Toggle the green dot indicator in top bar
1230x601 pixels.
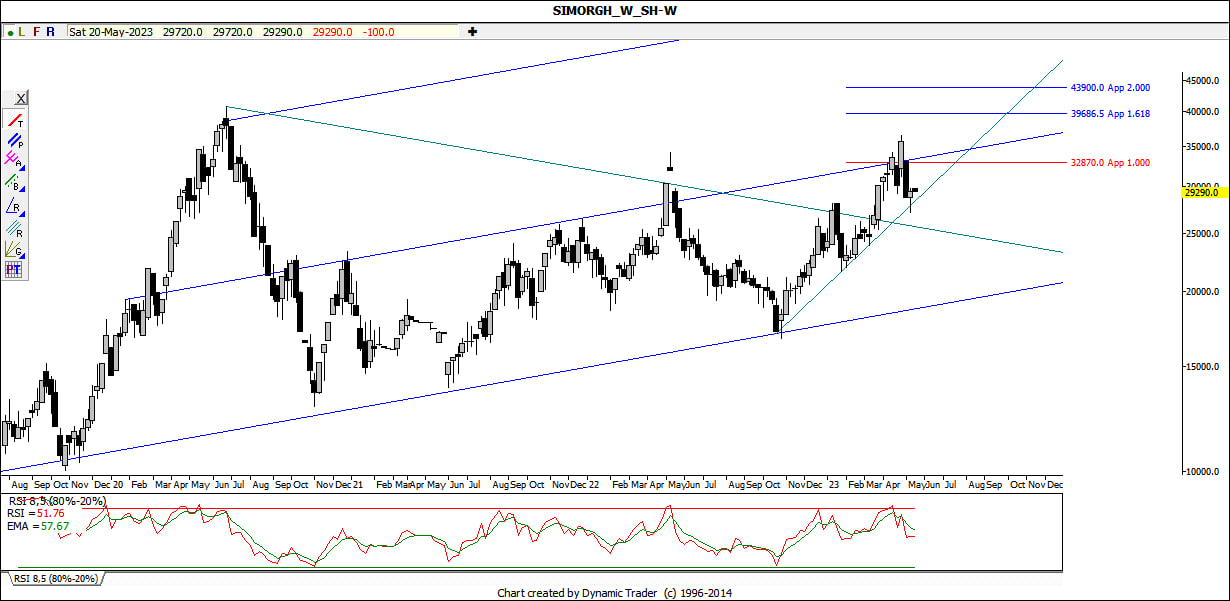(9, 32)
